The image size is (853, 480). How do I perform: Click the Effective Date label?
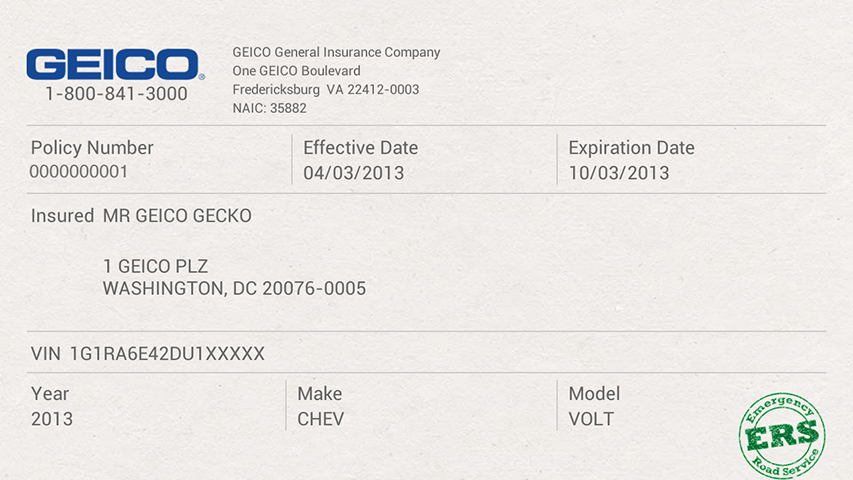361,148
